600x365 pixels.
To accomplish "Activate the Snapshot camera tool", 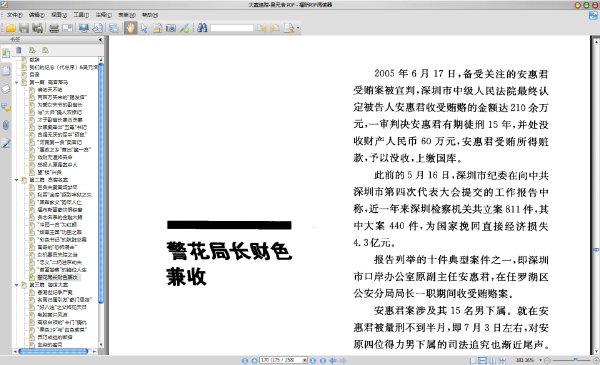I will [171, 28].
